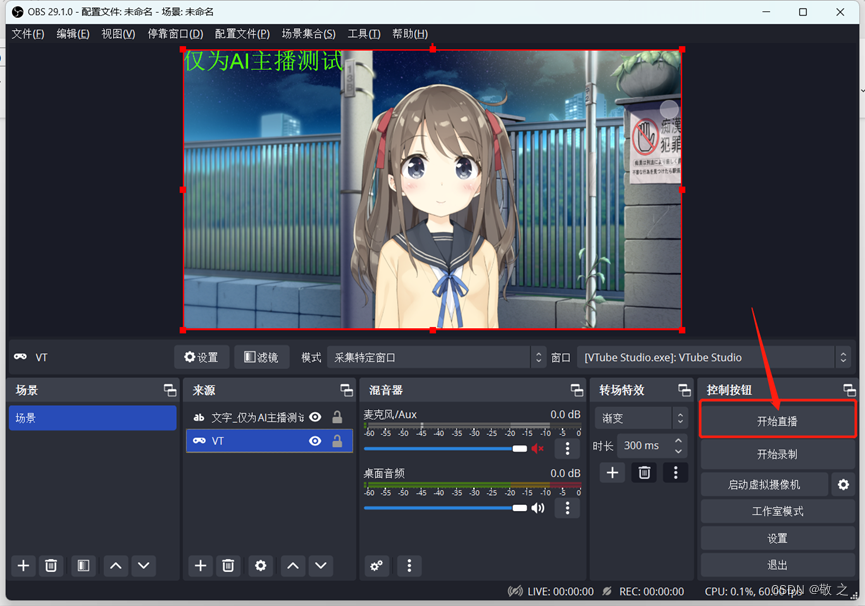Screen dimensions: 865x606
Task: Open 设置 in the controls panel
Action: click(x=777, y=538)
